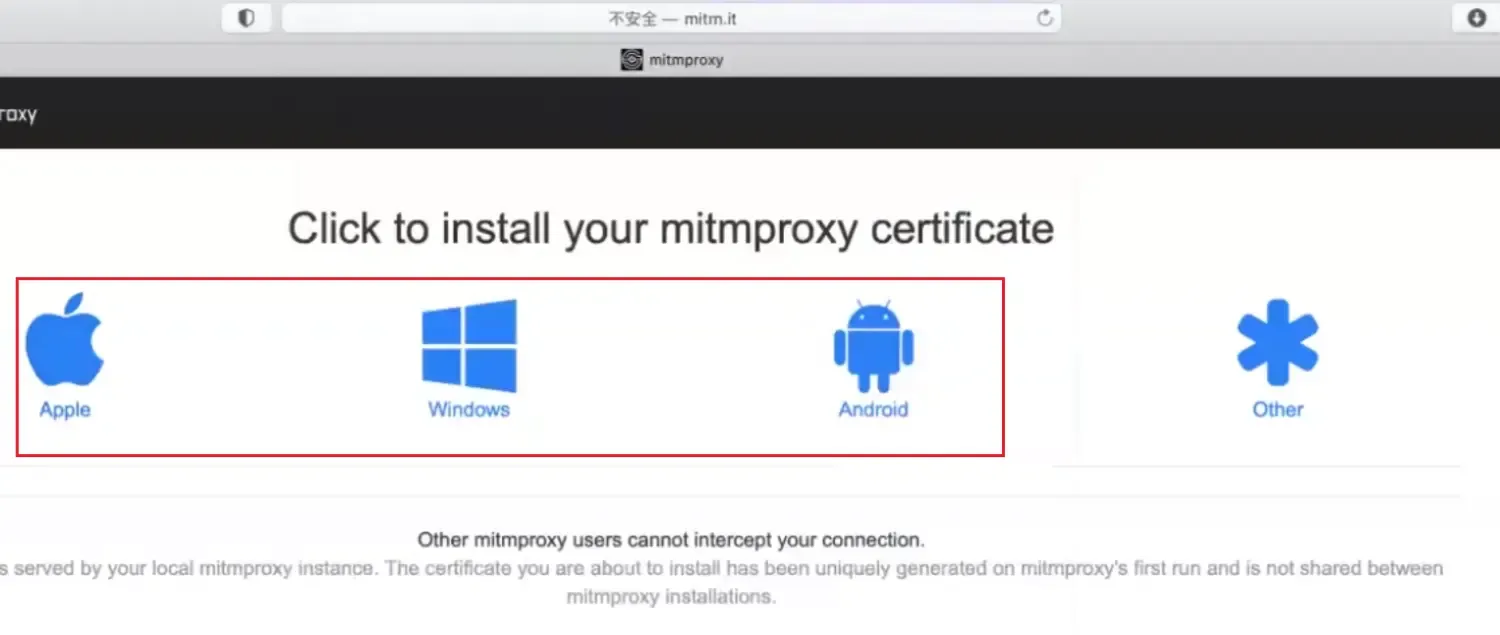Viewport: 1500px width, 635px height.
Task: Click the certificate installation heading text
Action: pyautogui.click(x=670, y=228)
